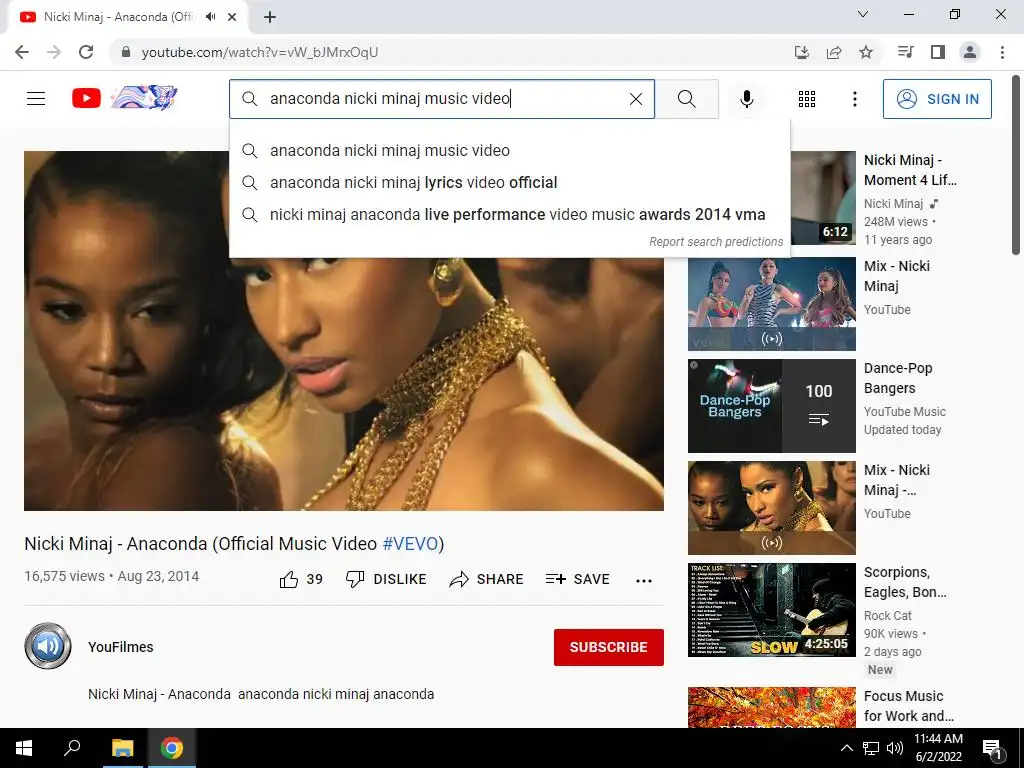Open a new browser tab
Screen dimensions: 1024x768
pos(270,17)
